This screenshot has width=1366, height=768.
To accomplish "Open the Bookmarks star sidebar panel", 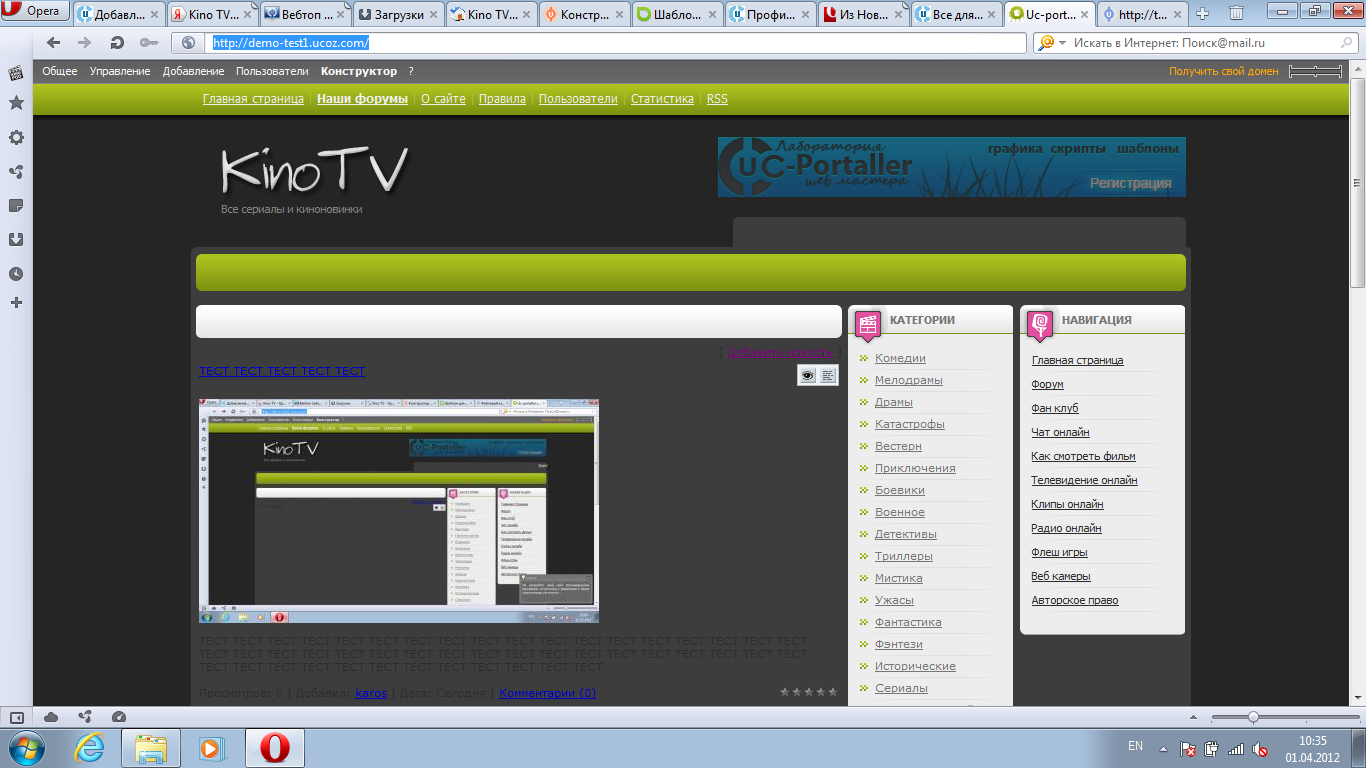I will coord(16,102).
